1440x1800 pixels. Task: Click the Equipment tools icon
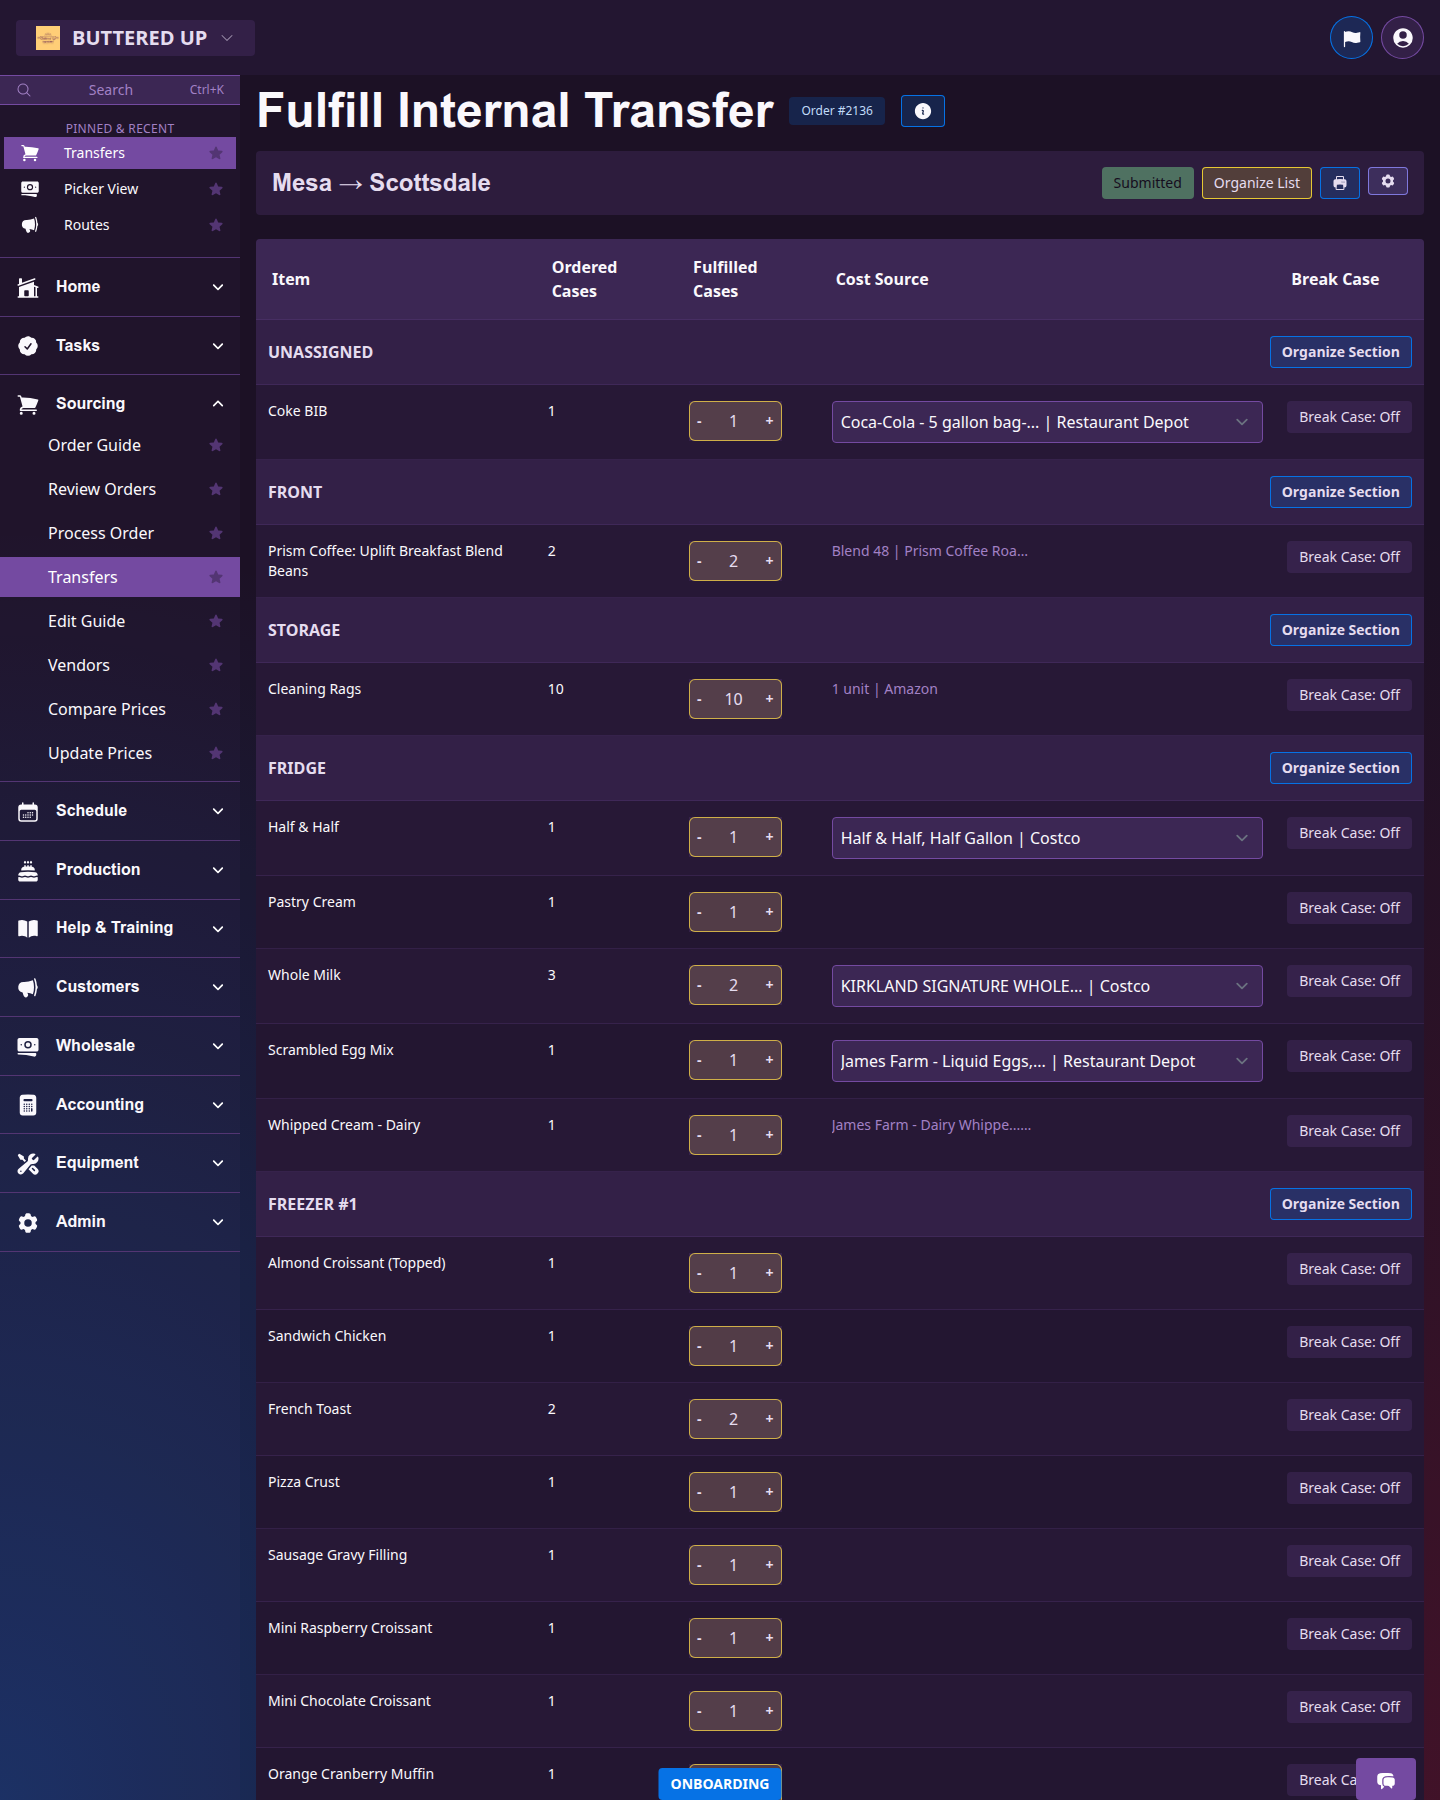(x=28, y=1163)
